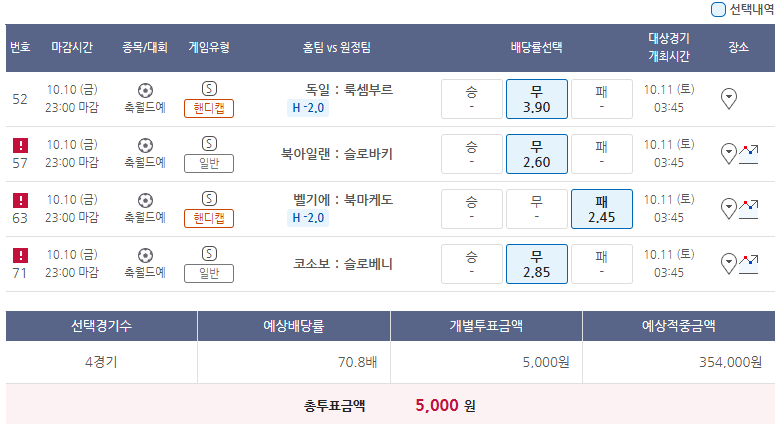779x424 pixels.
Task: Click the soccer ball icon in row 63
Action: point(145,200)
